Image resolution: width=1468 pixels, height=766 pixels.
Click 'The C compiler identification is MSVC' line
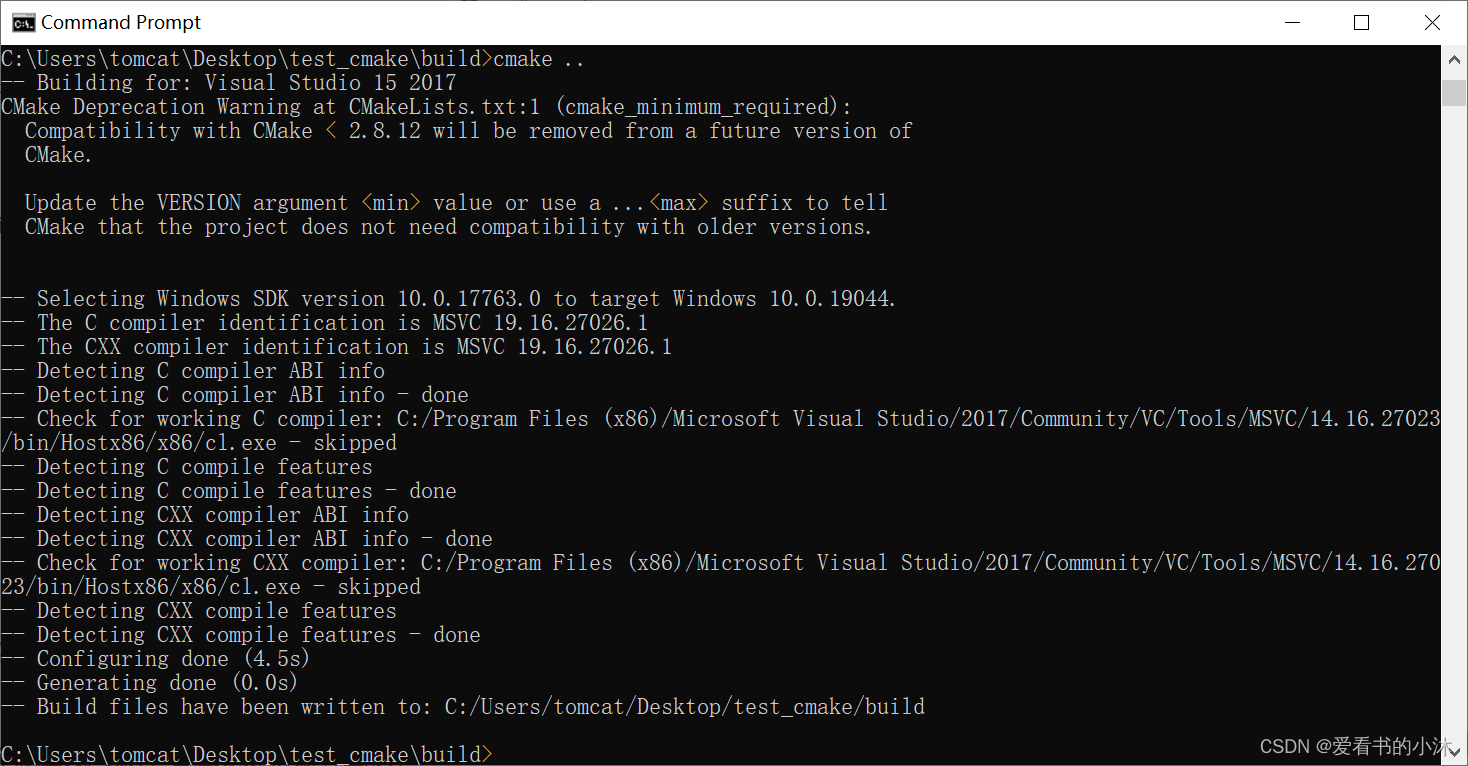(325, 323)
